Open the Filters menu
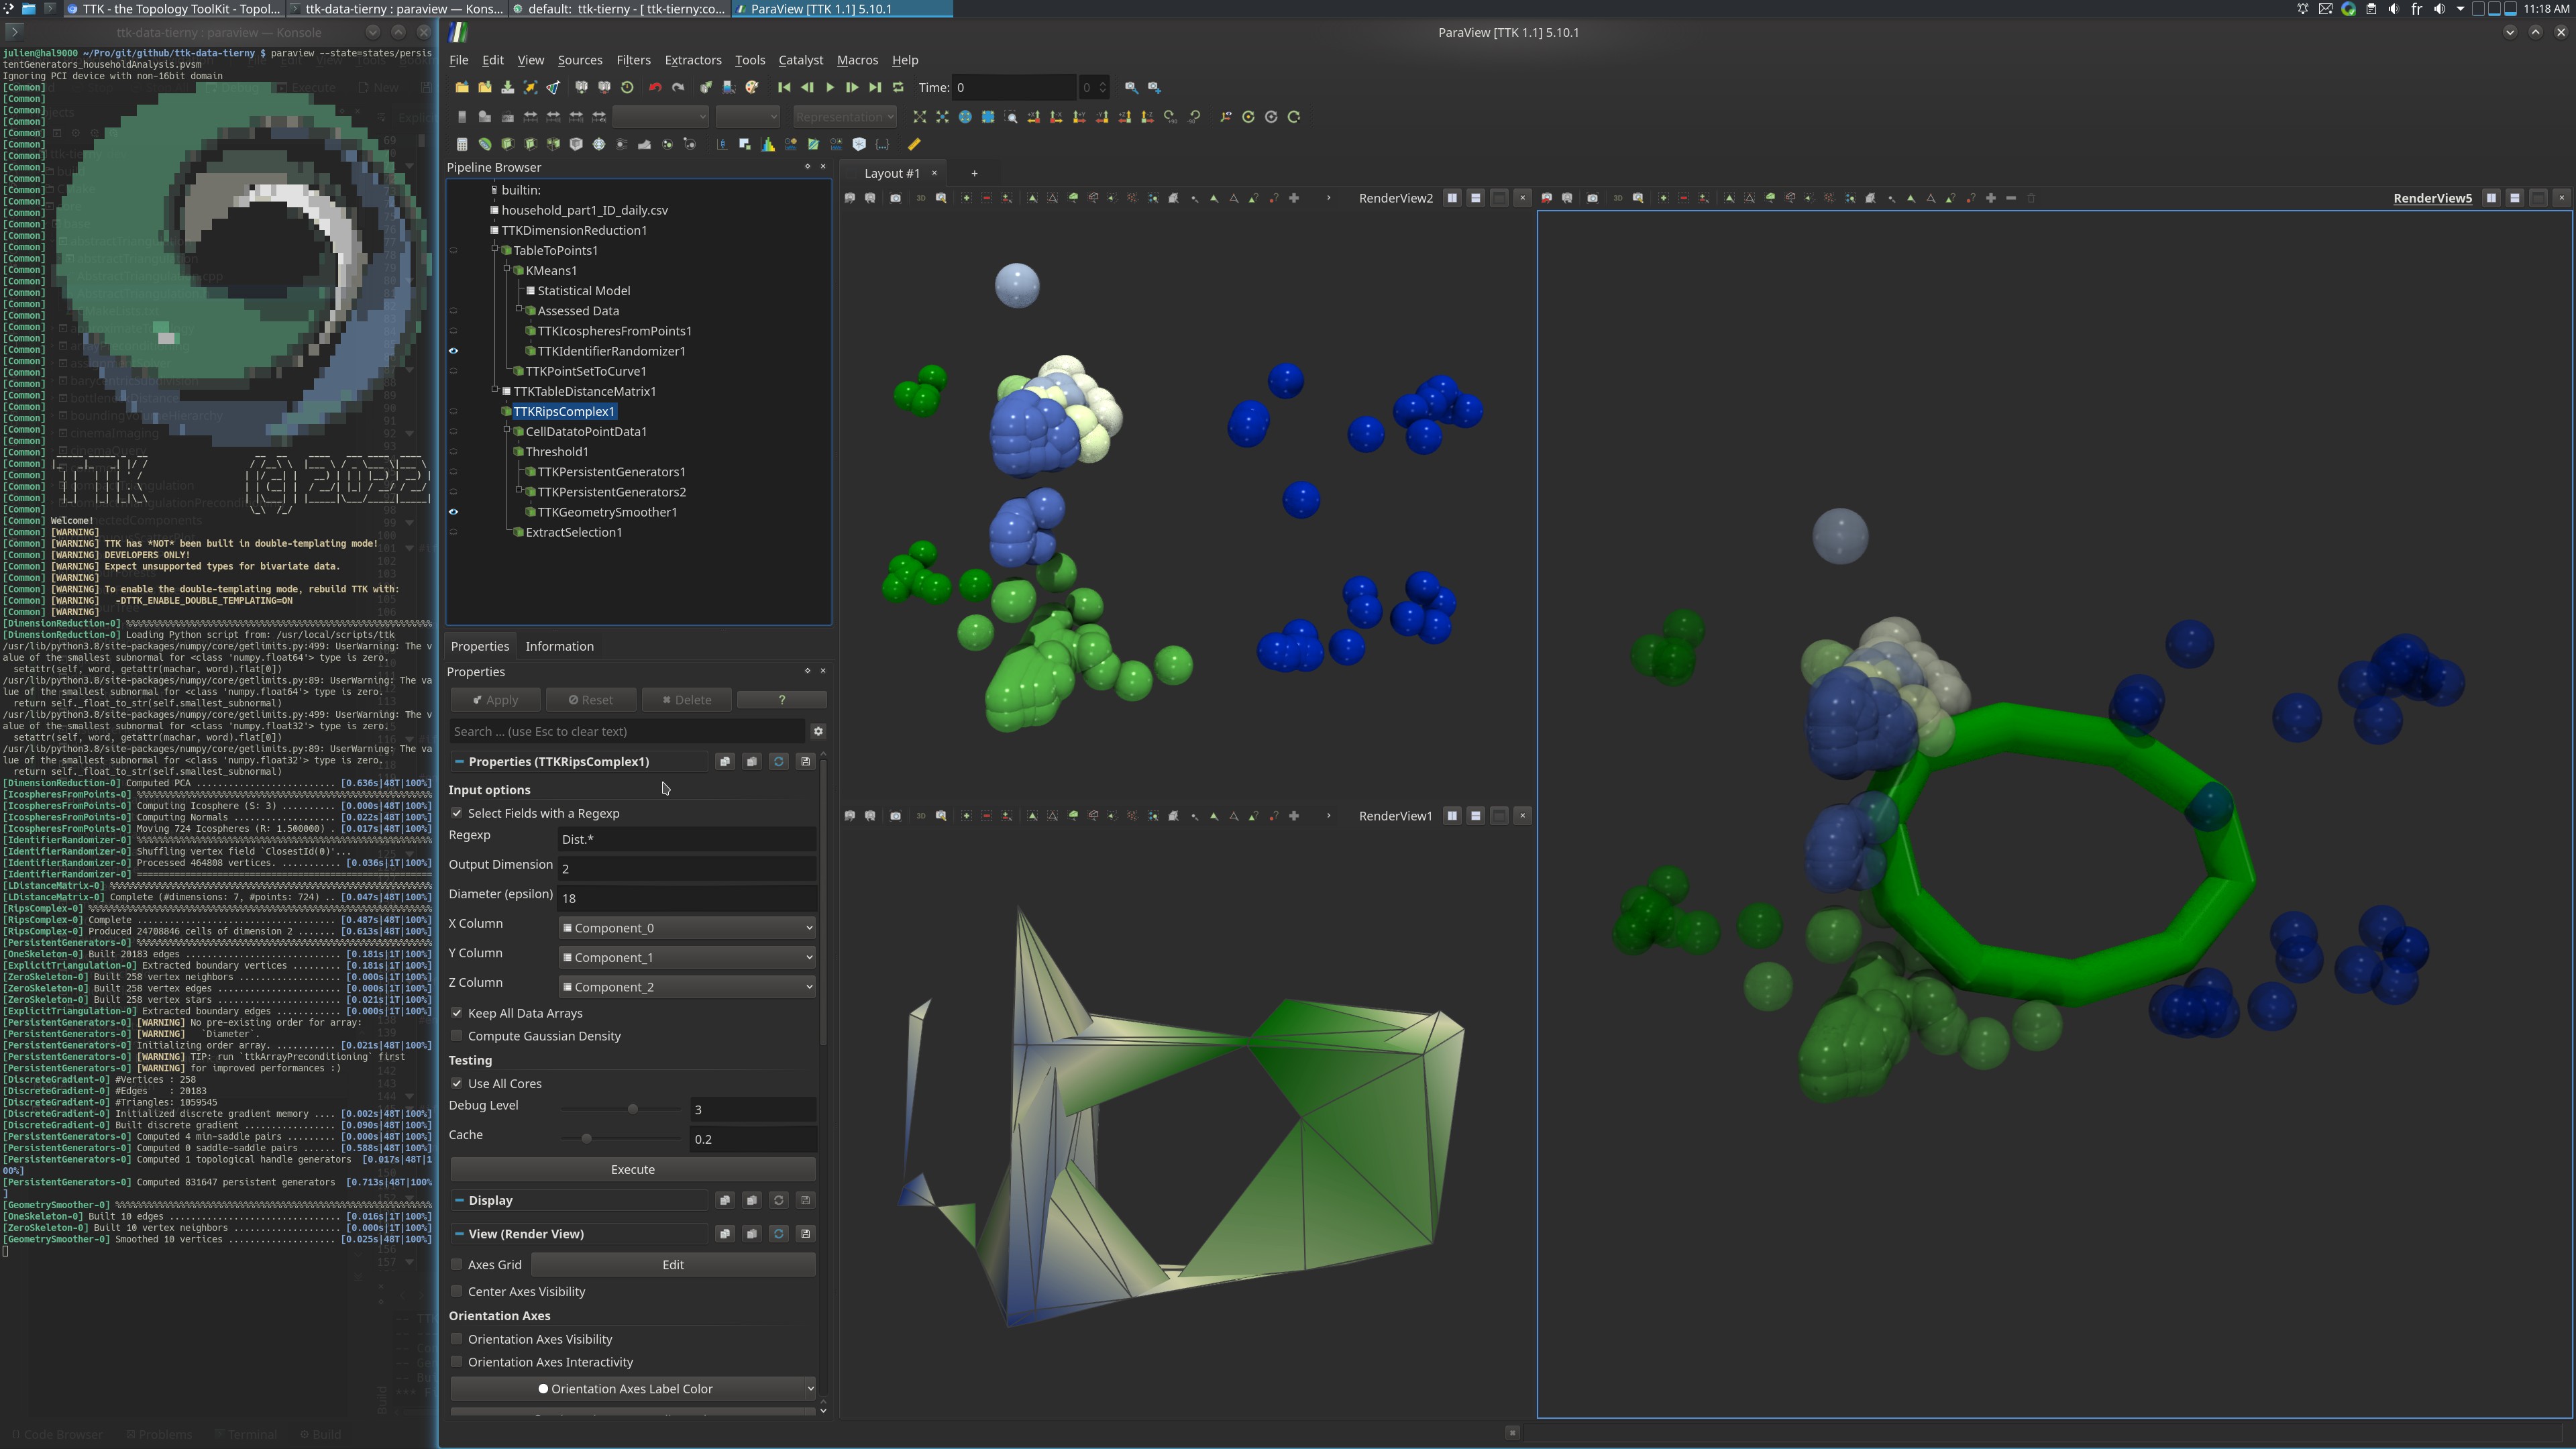The height and width of the screenshot is (1449, 2576). (633, 60)
